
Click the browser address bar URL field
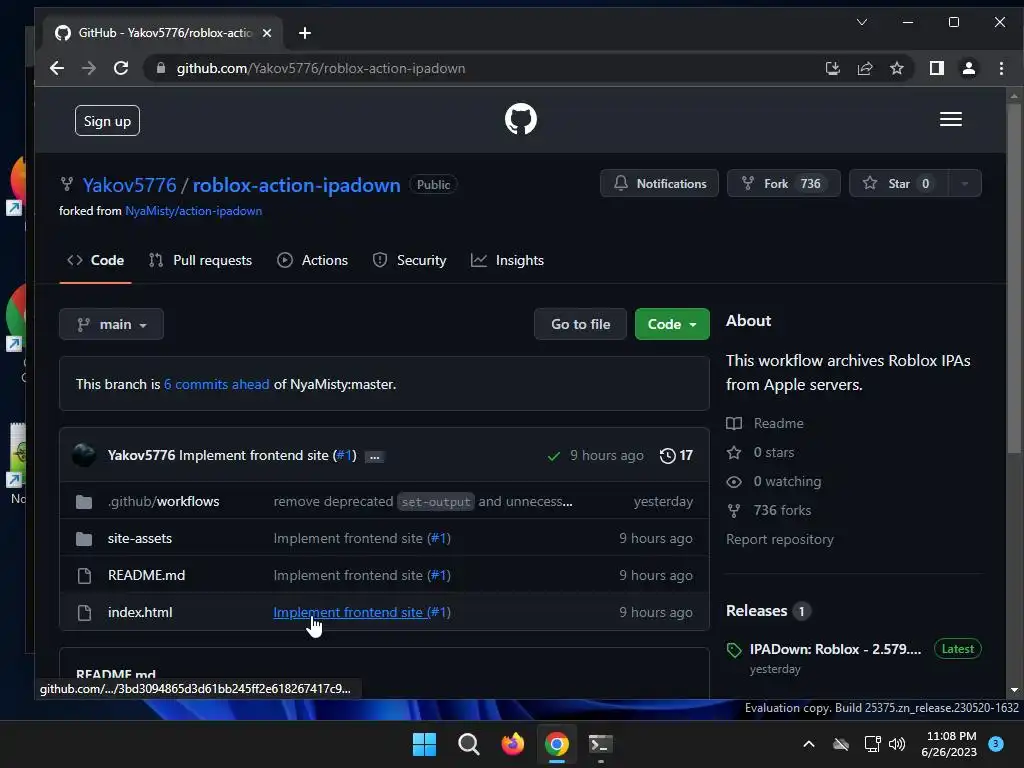[483, 68]
